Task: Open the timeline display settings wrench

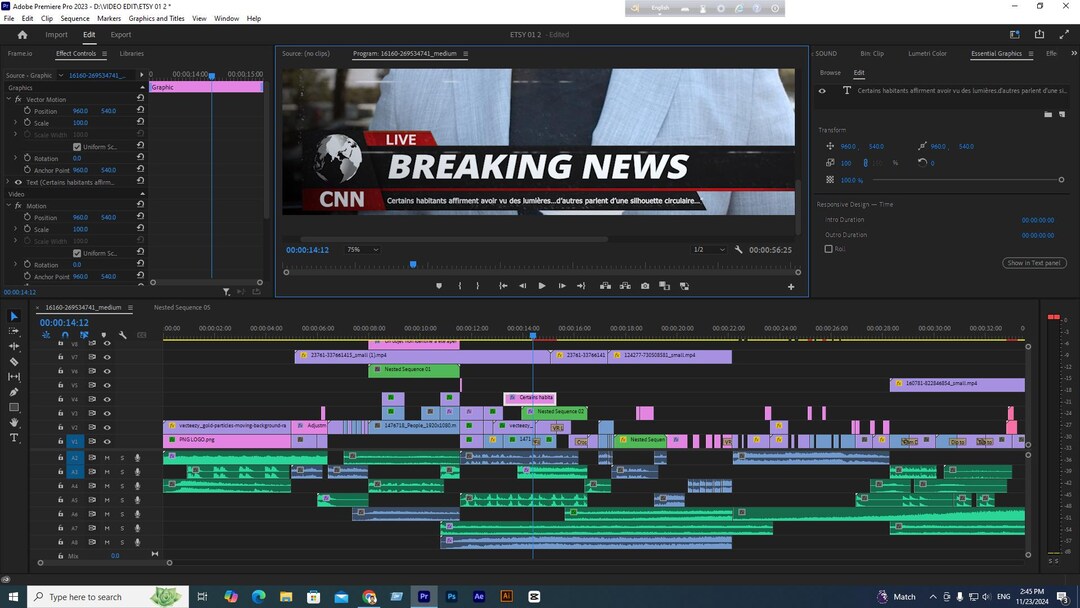Action: [123, 335]
